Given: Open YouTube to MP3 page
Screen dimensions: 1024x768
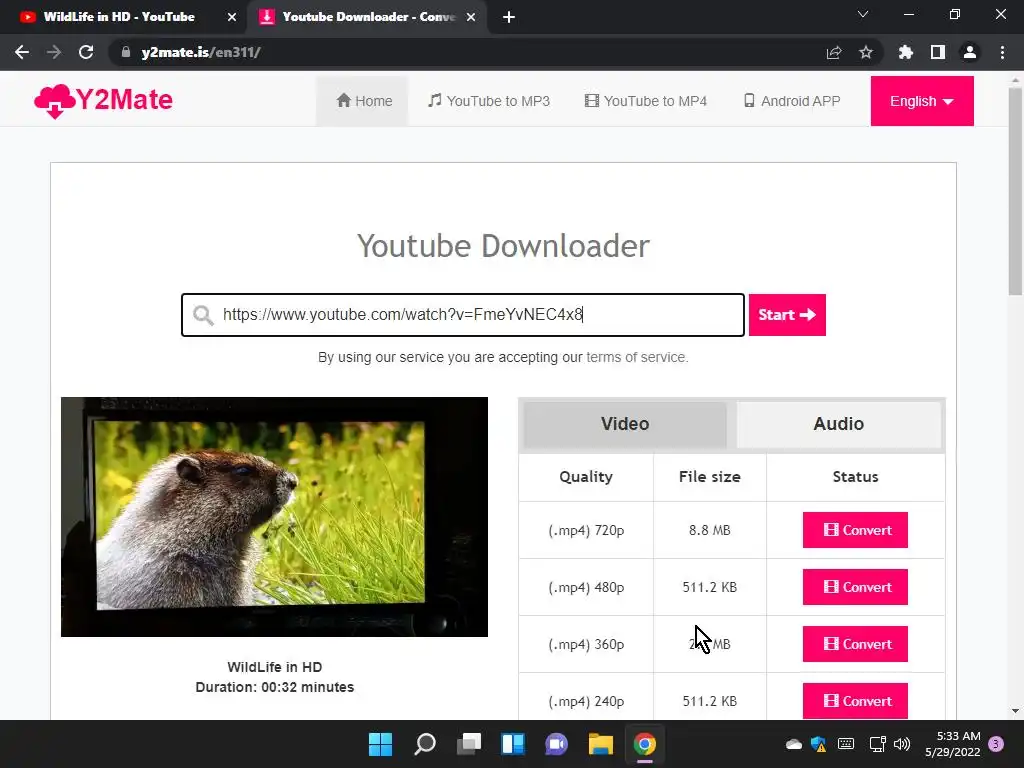Looking at the screenshot, I should (x=488, y=101).
